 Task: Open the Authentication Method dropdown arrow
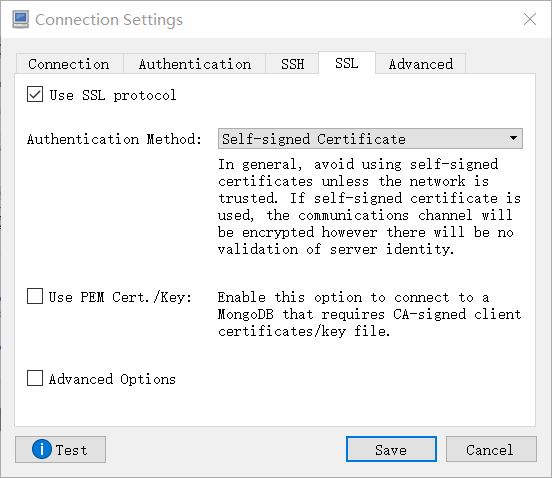click(x=513, y=138)
